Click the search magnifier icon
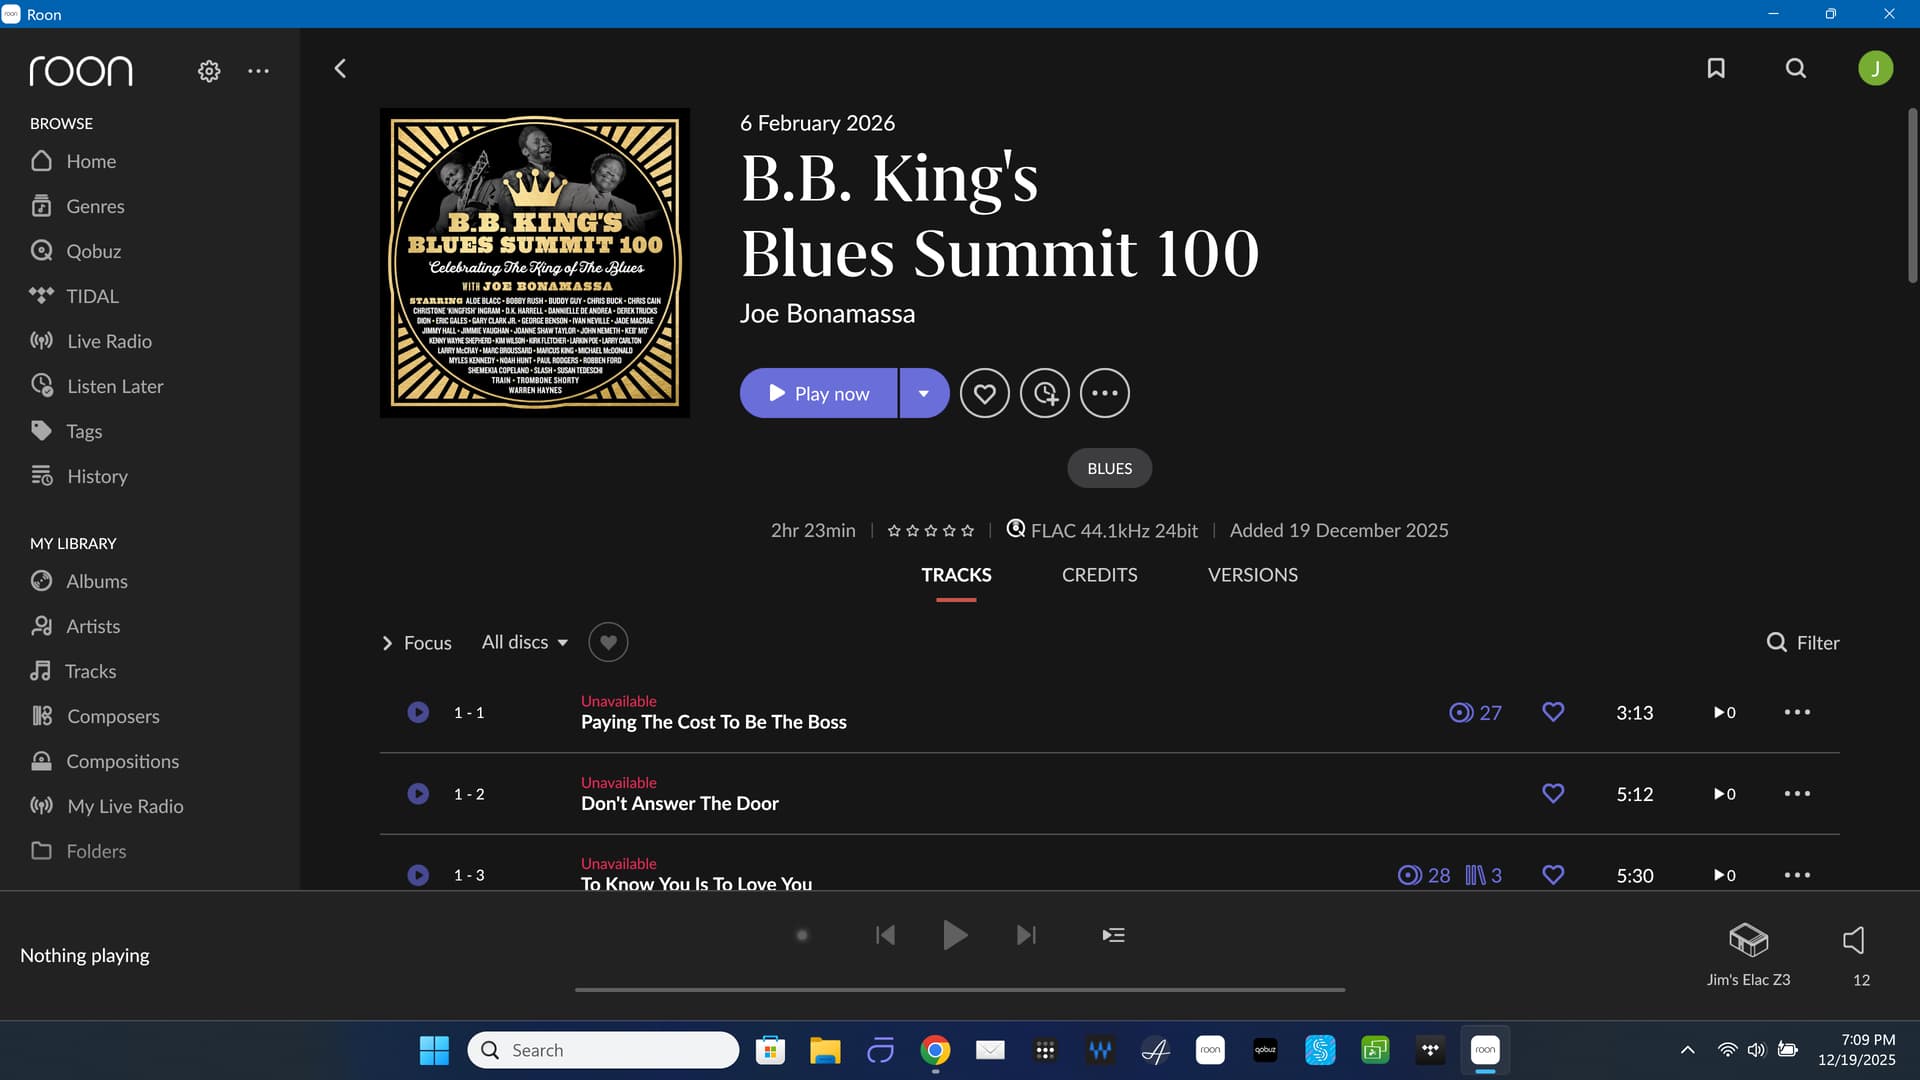Image resolution: width=1920 pixels, height=1080 pixels. click(x=1796, y=68)
